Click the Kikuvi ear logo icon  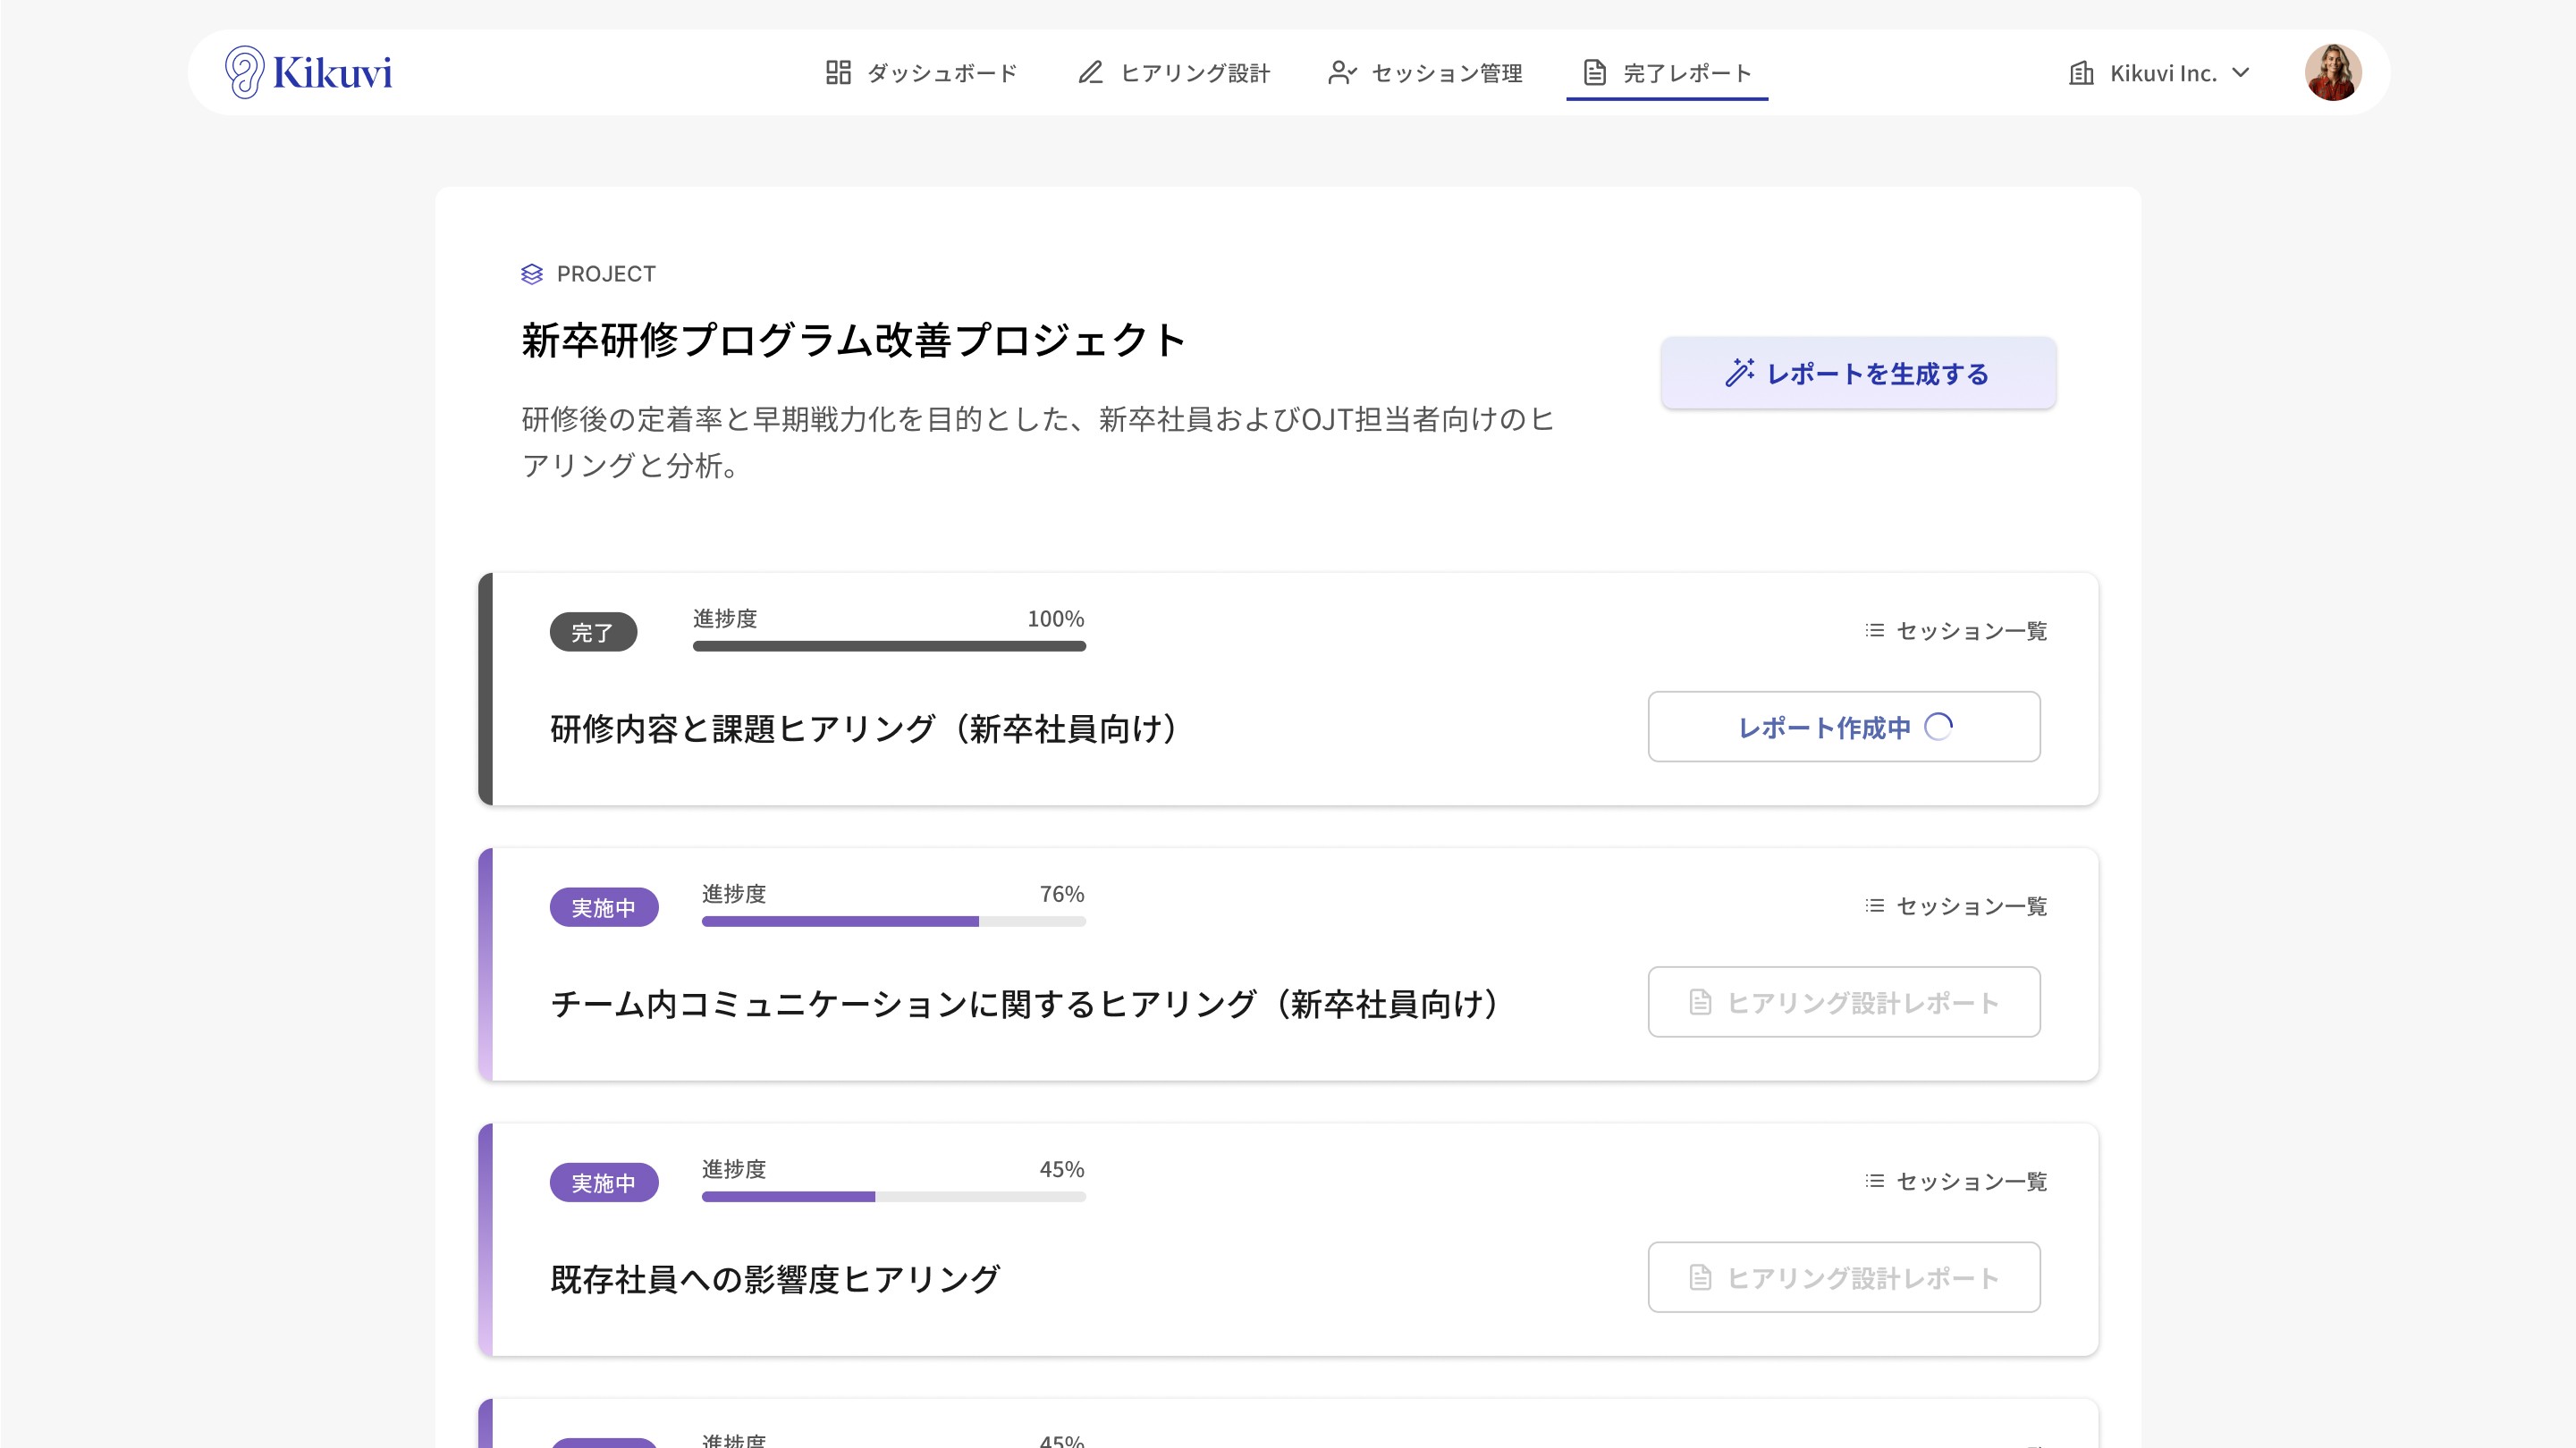click(244, 72)
